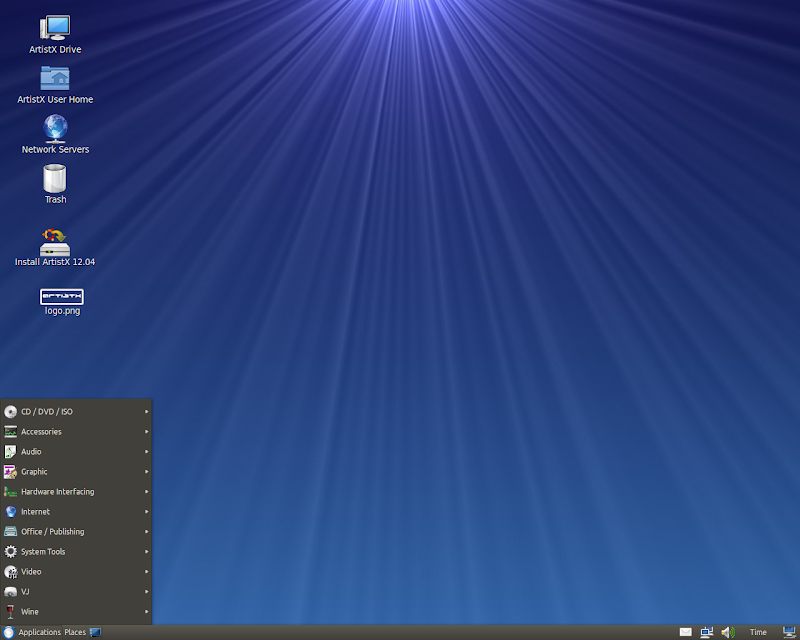This screenshot has height=640, width=800.
Task: Expand the Audio submenu
Action: [77, 451]
